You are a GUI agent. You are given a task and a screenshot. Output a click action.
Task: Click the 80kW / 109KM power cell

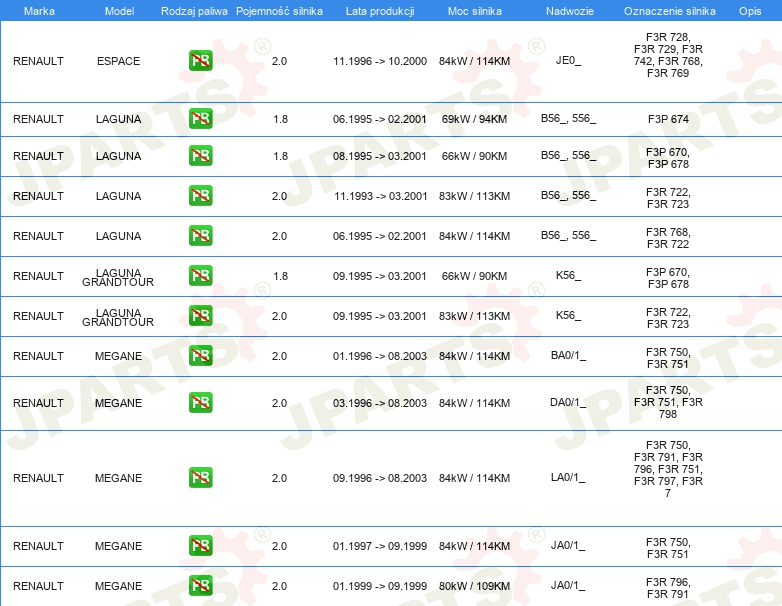tap(474, 586)
